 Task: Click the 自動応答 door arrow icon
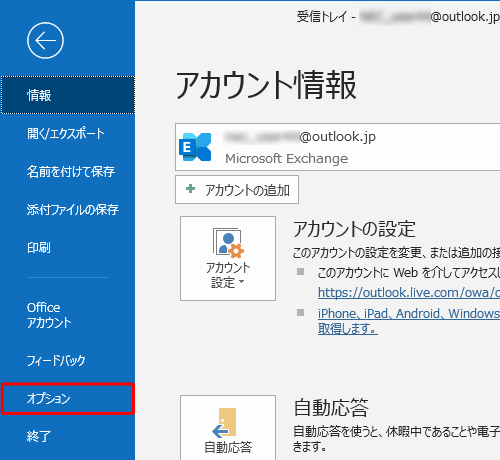point(224,422)
